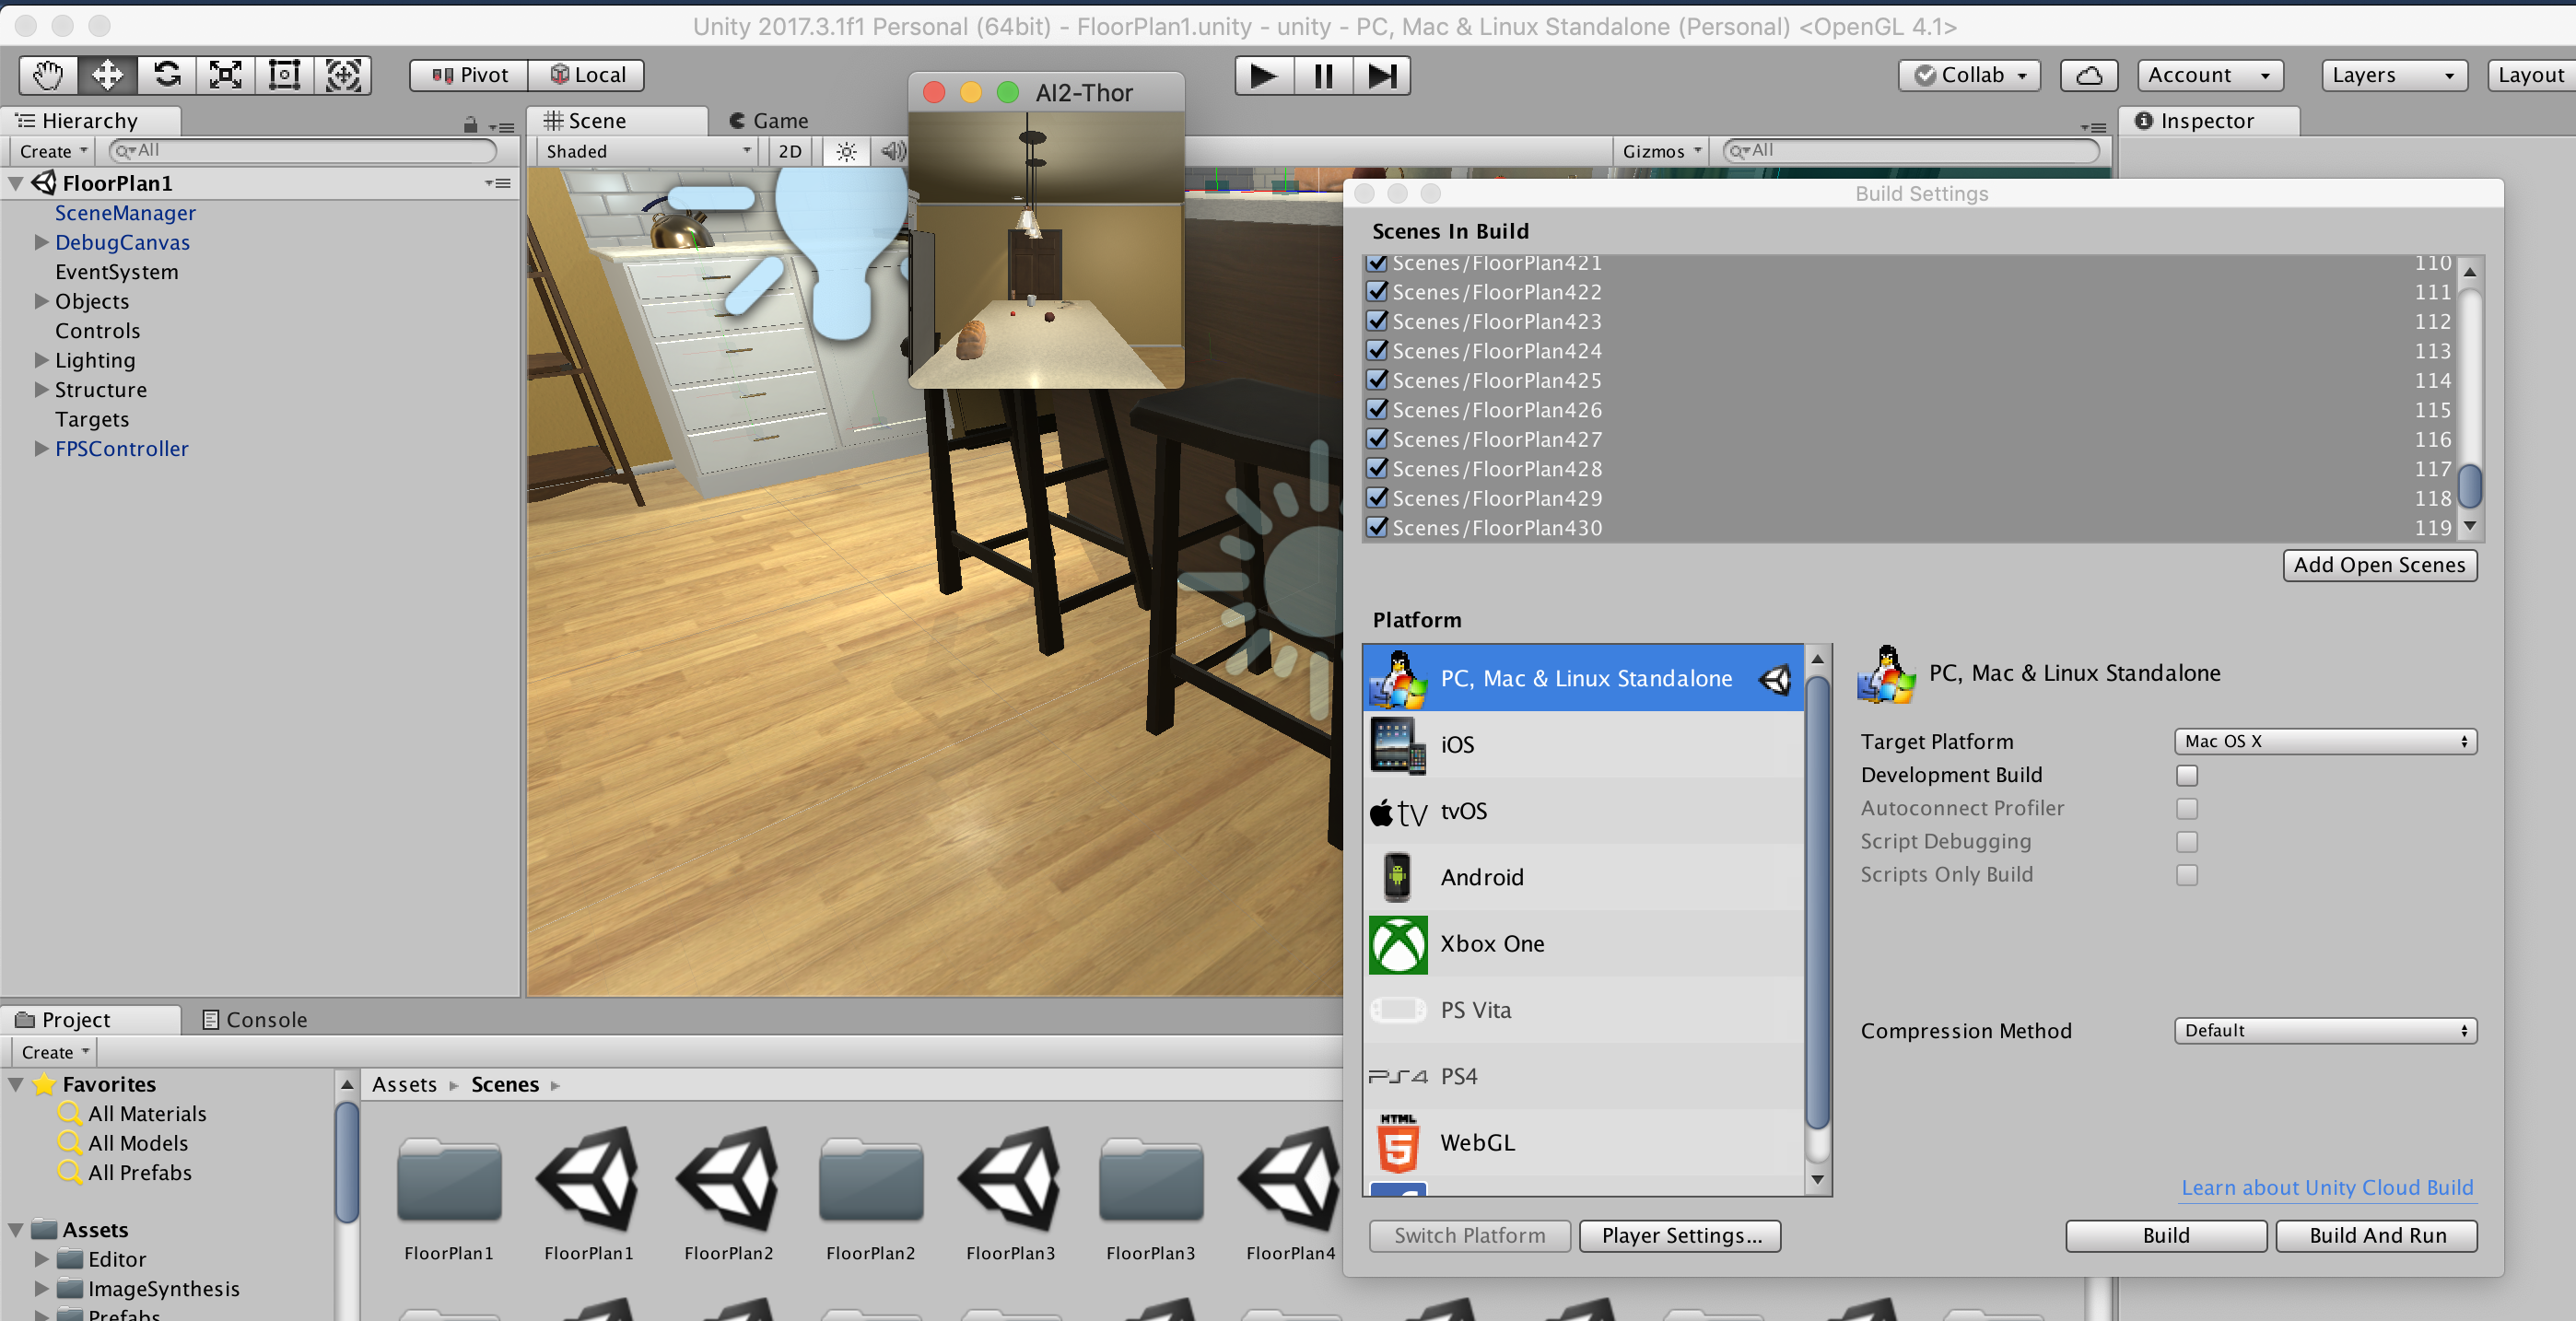This screenshot has height=1321, width=2576.
Task: Select the Rect Transform tool
Action: [284, 75]
